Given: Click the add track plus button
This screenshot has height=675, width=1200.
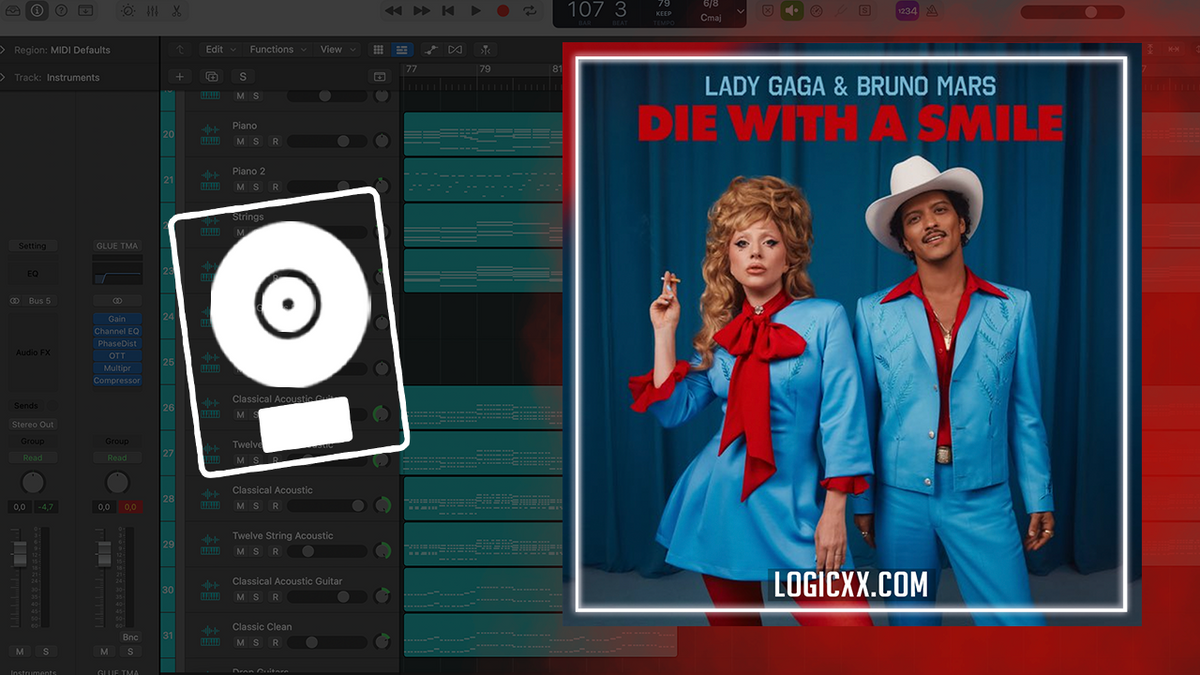Looking at the screenshot, I should (x=180, y=77).
